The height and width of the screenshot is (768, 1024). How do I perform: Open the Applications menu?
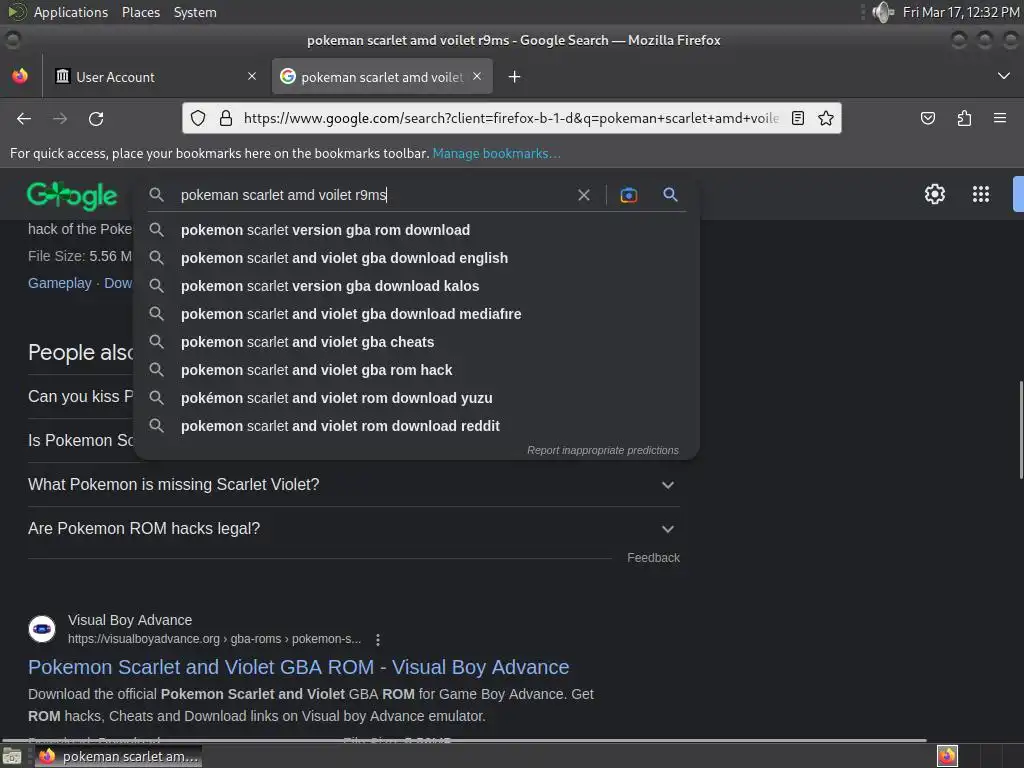tap(71, 12)
